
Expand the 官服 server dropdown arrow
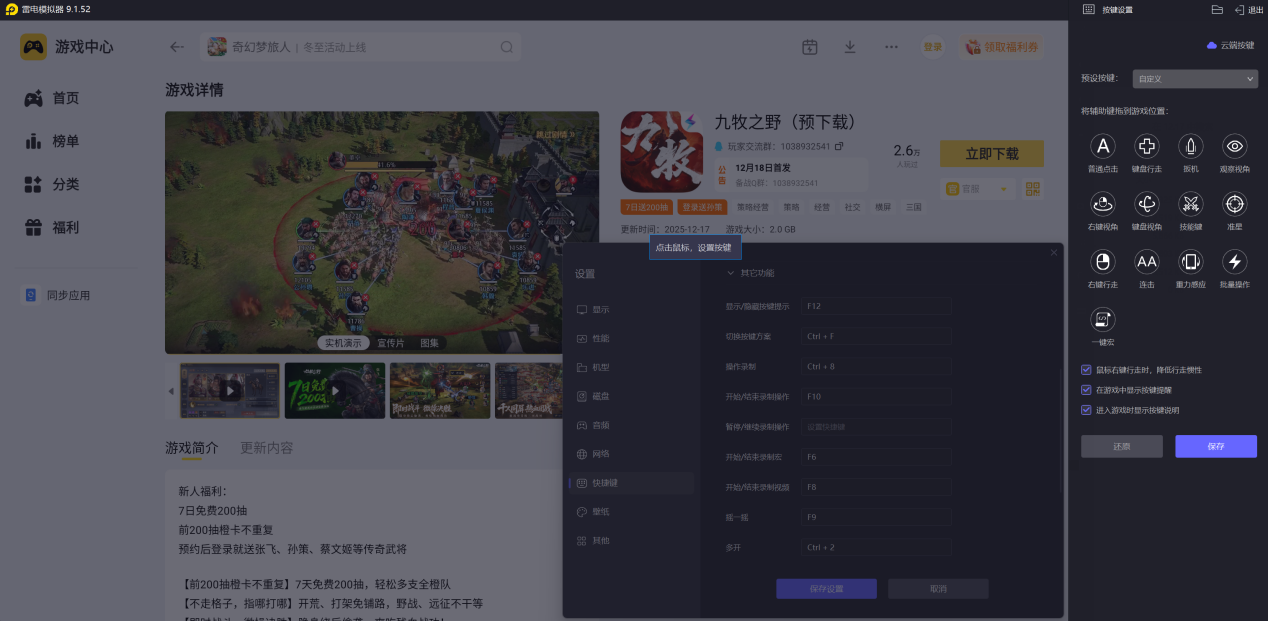[x=1003, y=189]
